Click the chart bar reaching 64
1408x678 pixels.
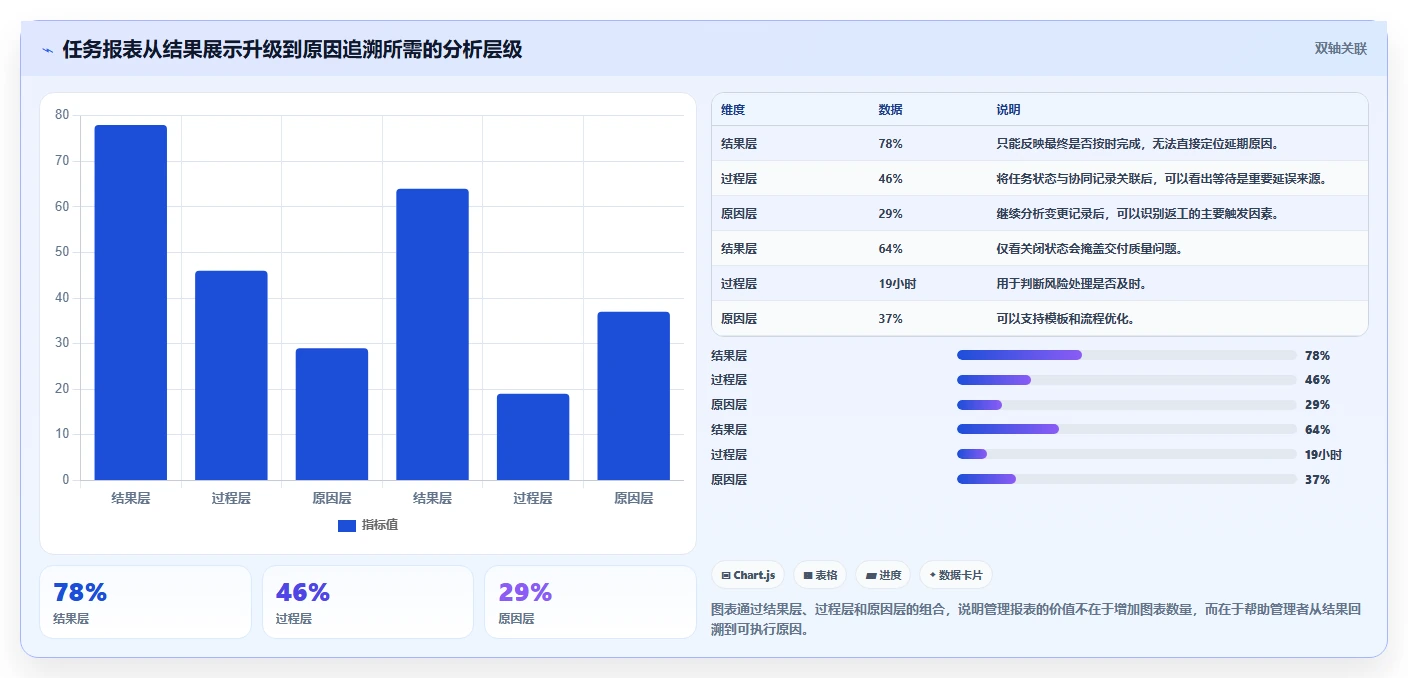[x=432, y=334]
